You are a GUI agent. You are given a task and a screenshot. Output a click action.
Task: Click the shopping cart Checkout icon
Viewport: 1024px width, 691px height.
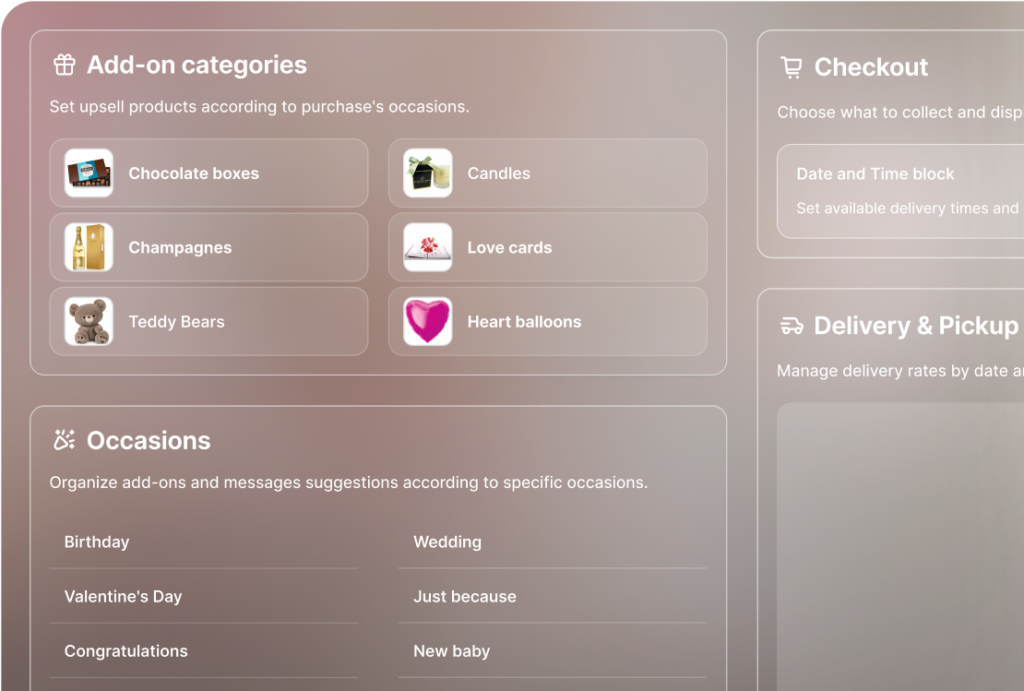[791, 68]
